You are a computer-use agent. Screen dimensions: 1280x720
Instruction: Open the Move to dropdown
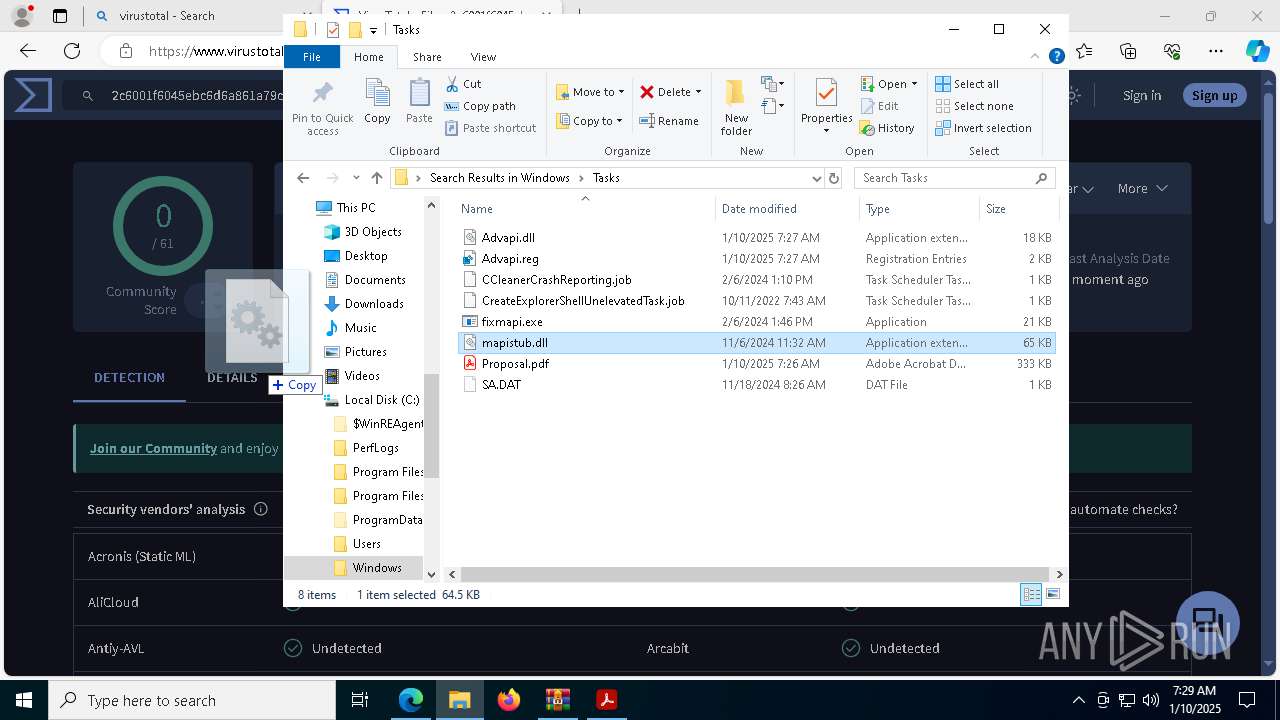click(590, 92)
